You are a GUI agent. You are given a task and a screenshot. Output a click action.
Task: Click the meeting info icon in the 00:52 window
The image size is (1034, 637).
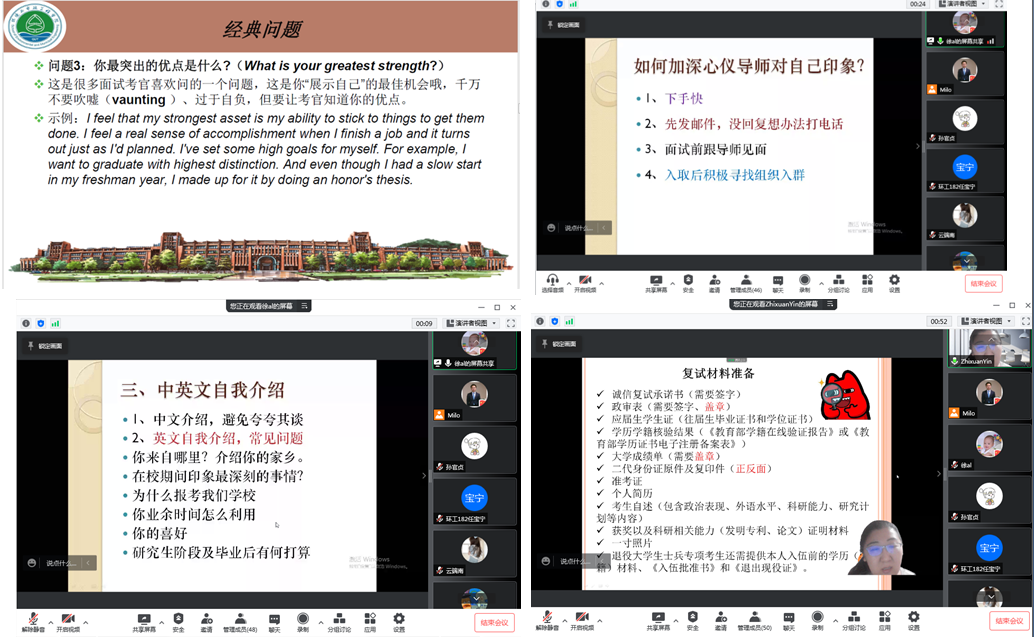[540, 321]
